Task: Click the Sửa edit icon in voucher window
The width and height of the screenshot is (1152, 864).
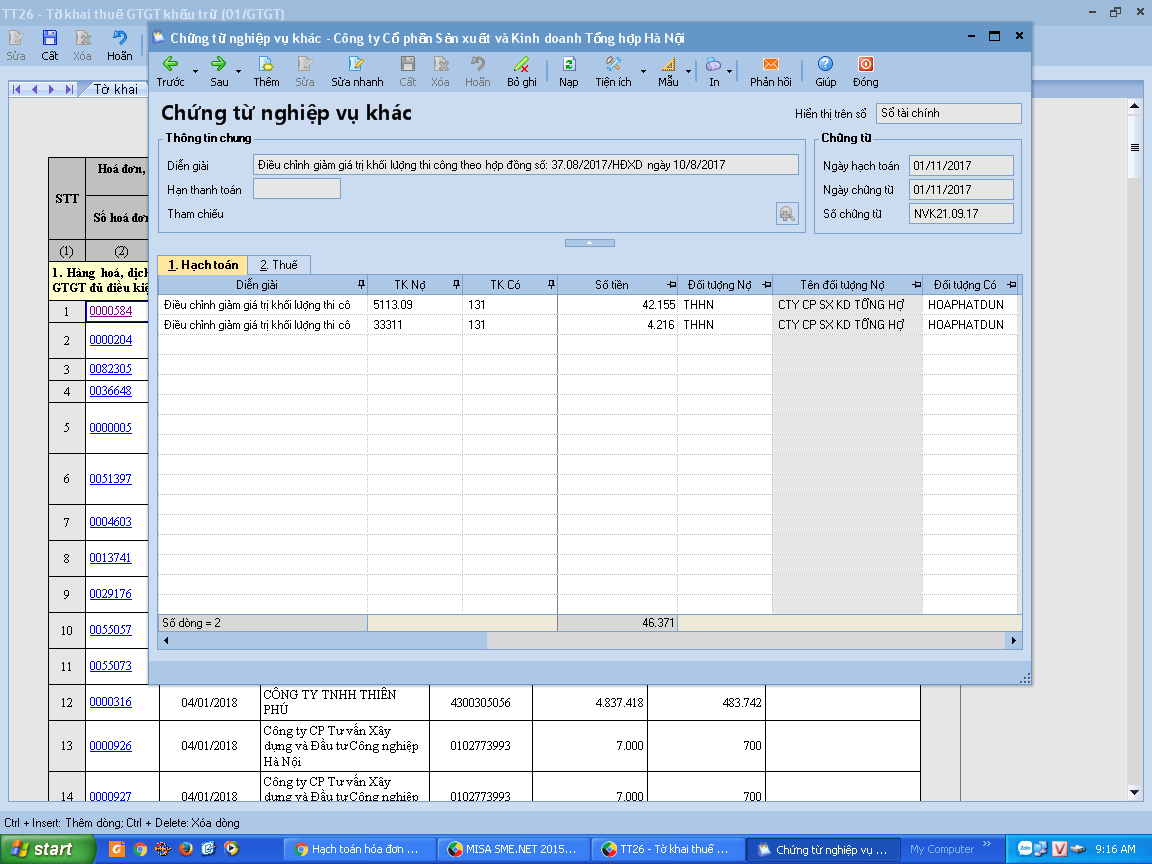Action: pyautogui.click(x=305, y=71)
